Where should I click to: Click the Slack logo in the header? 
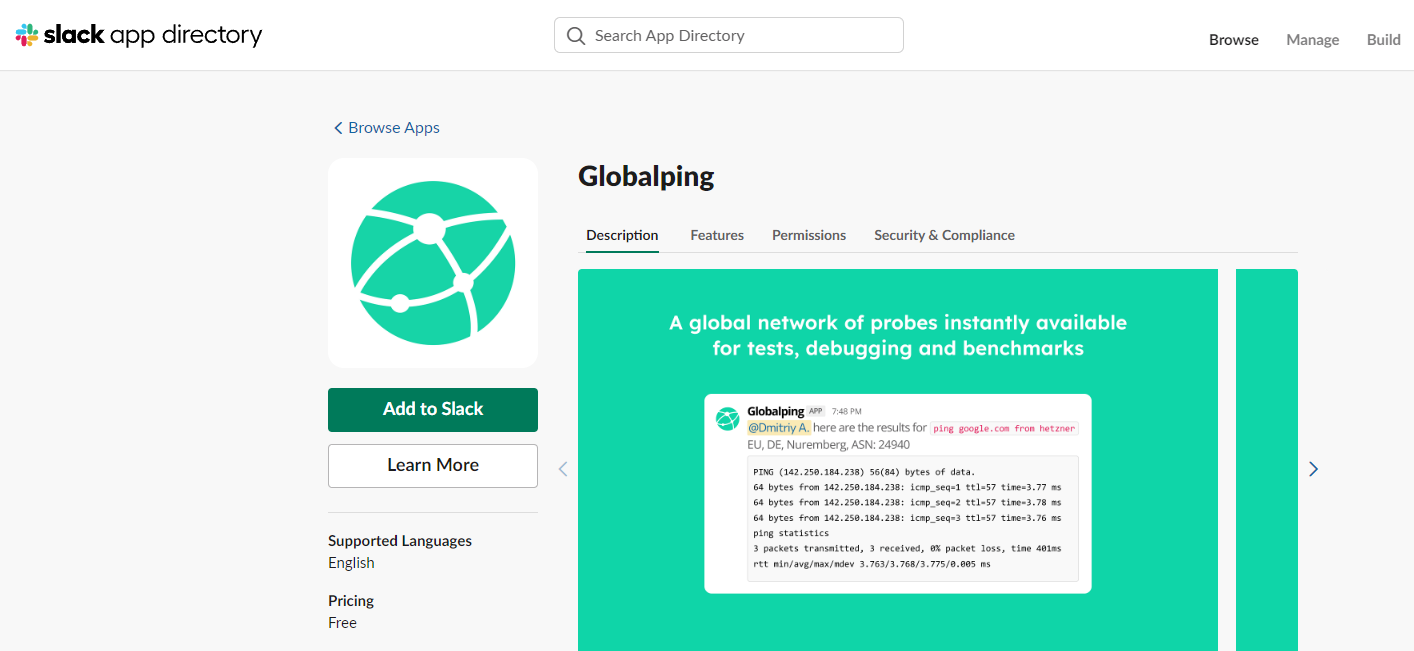coord(138,35)
